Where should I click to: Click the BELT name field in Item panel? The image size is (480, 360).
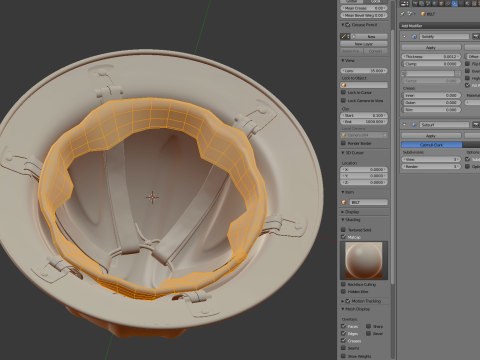tap(368, 202)
